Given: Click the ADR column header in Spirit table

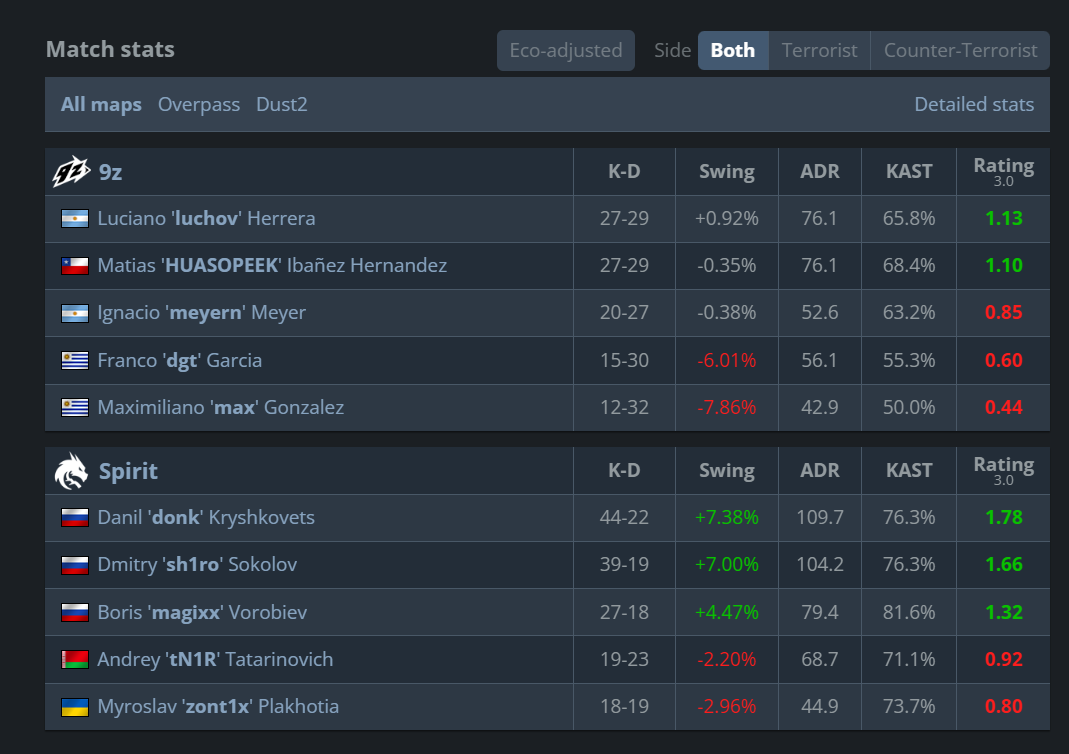Looking at the screenshot, I should (x=819, y=470).
